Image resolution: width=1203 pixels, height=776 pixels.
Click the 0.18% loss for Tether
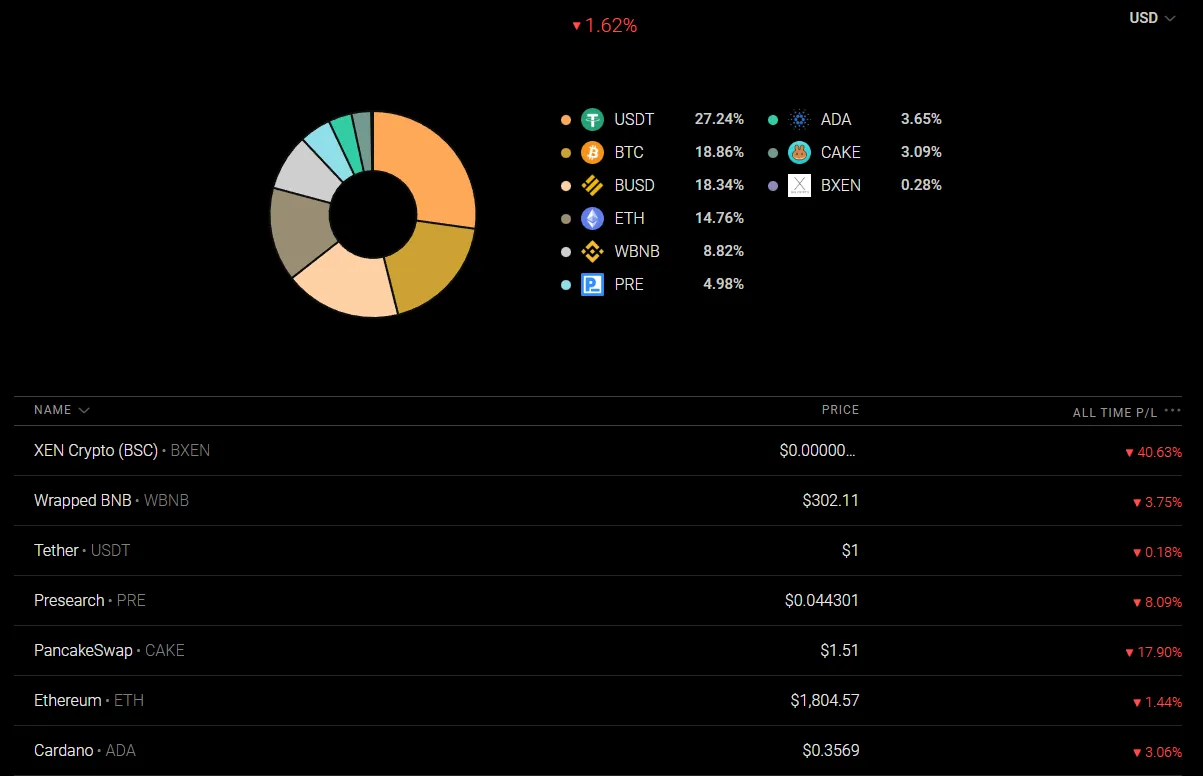1157,552
